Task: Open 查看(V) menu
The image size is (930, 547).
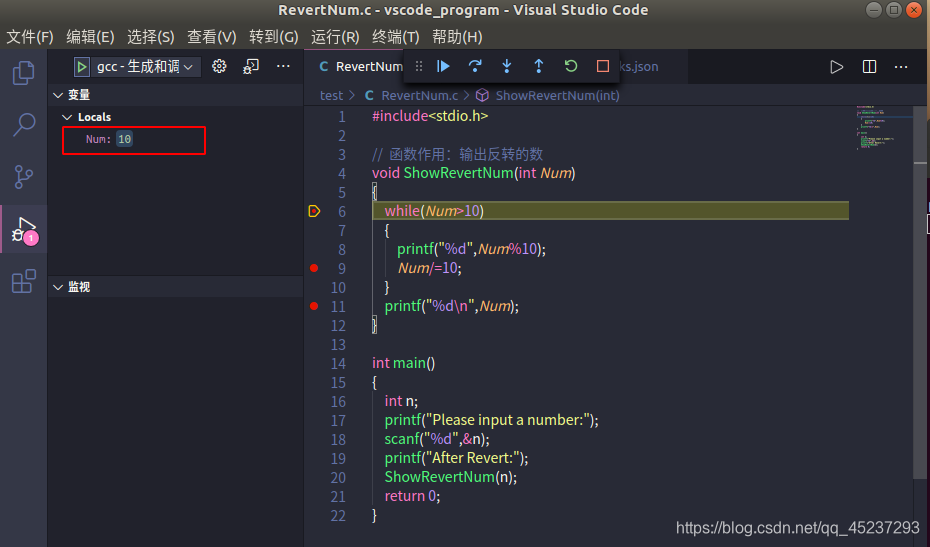Action: (x=212, y=37)
